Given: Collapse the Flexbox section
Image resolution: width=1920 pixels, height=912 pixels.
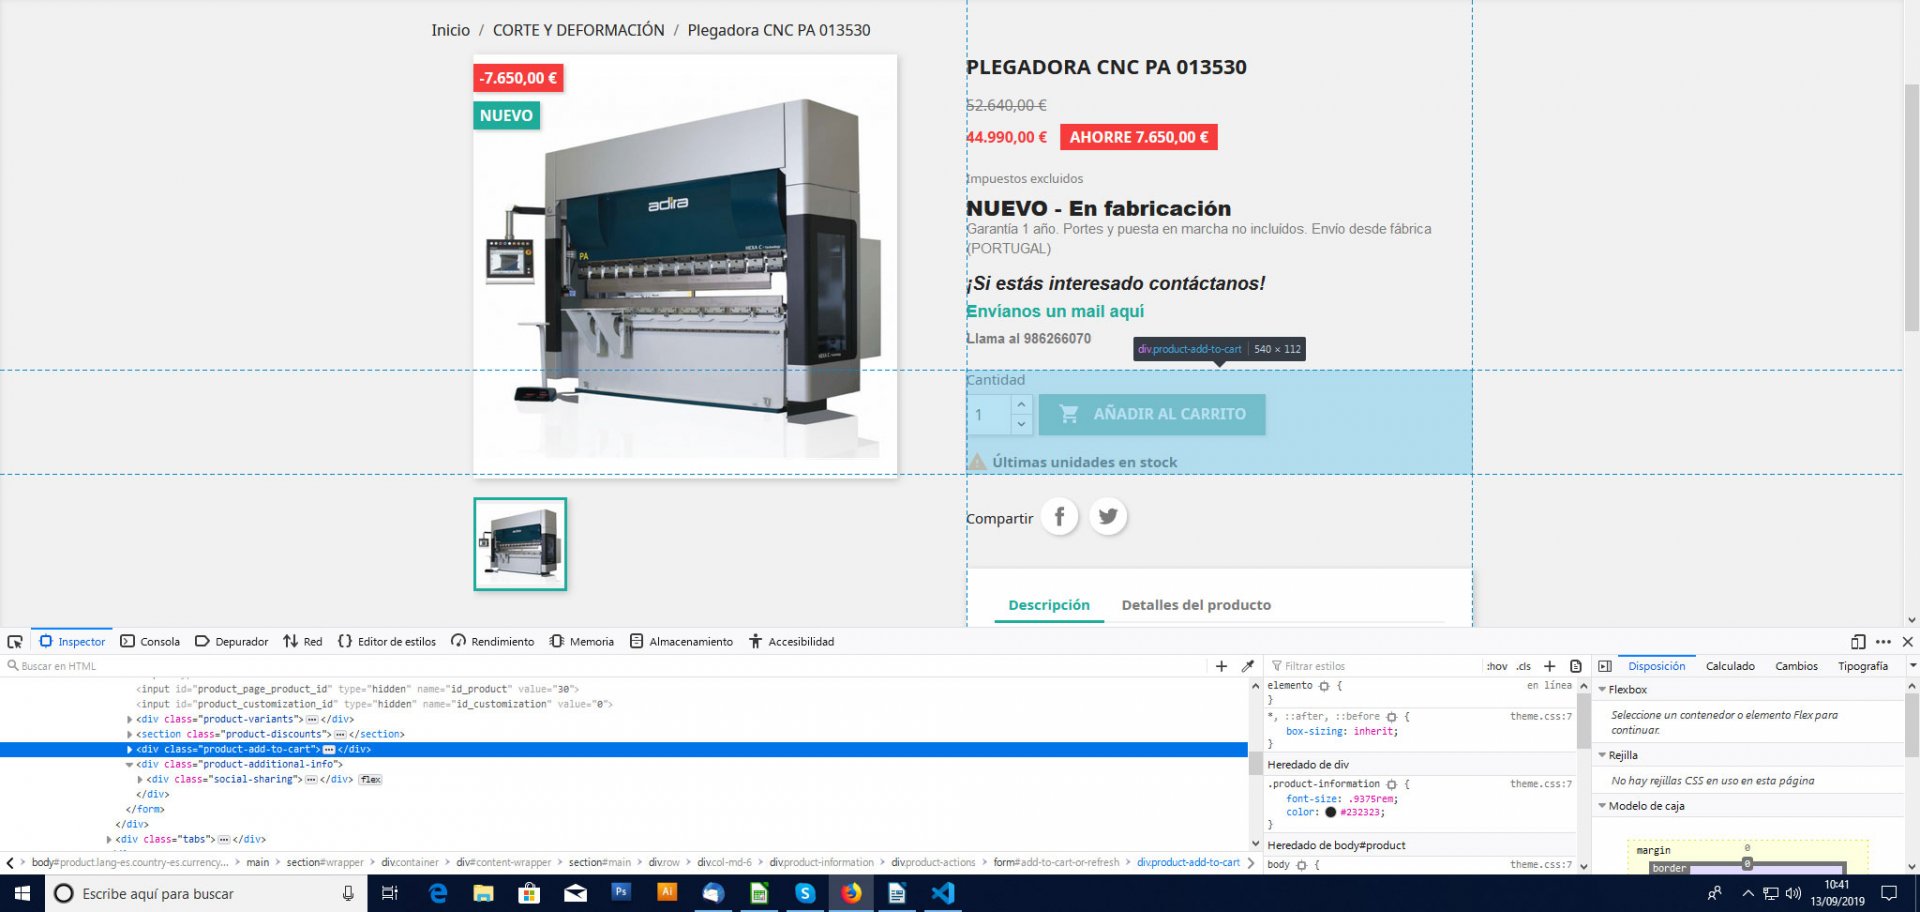Looking at the screenshot, I should [x=1602, y=689].
